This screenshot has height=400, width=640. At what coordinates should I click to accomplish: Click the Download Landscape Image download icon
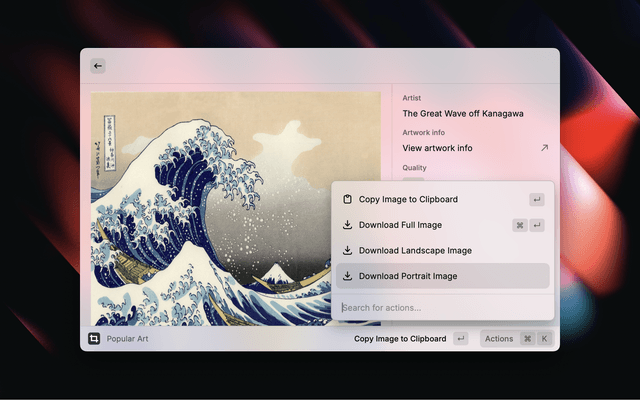(347, 251)
